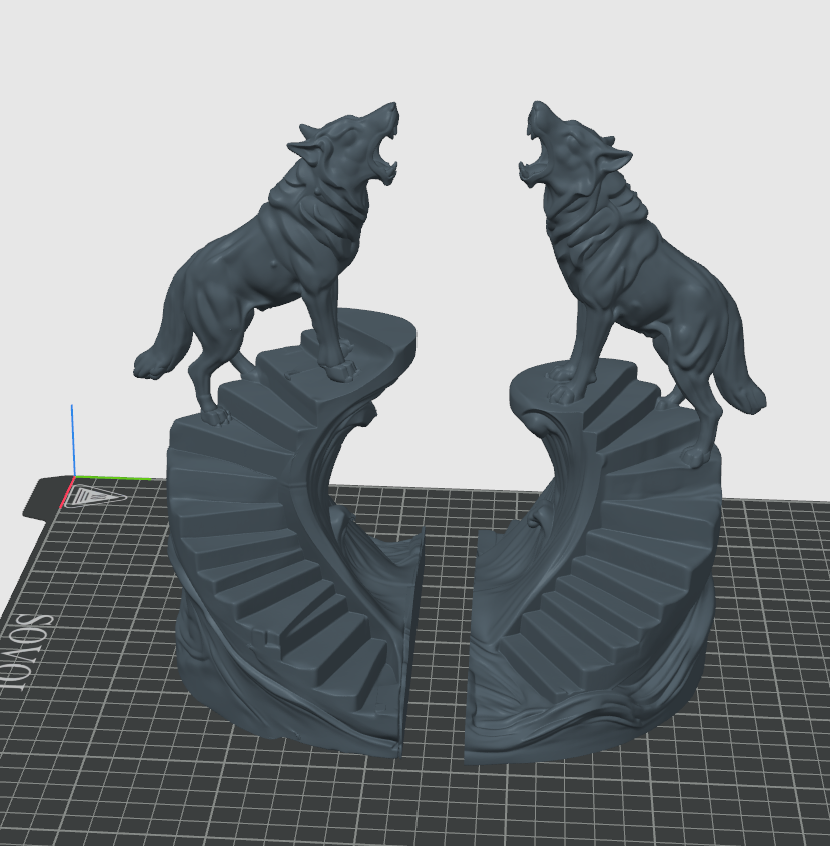830x846 pixels.
Task: Click the left wolf's front paw
Action: [x=339, y=369]
